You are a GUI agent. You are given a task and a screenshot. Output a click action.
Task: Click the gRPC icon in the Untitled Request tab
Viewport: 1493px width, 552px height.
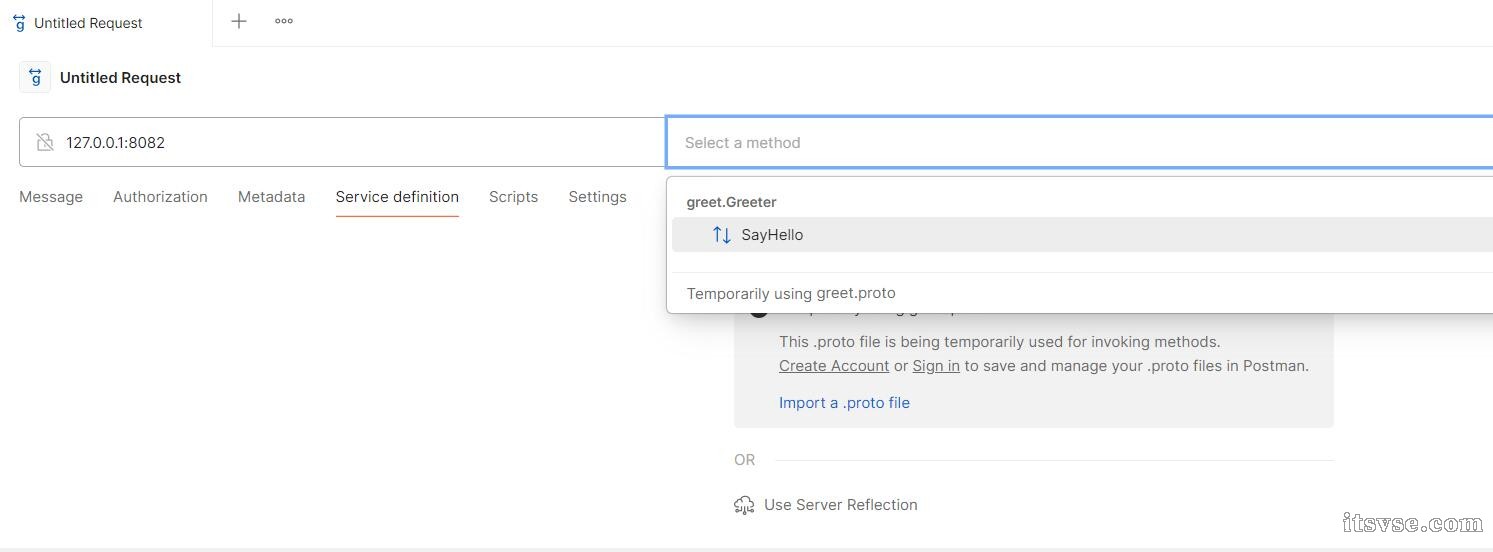[19, 22]
